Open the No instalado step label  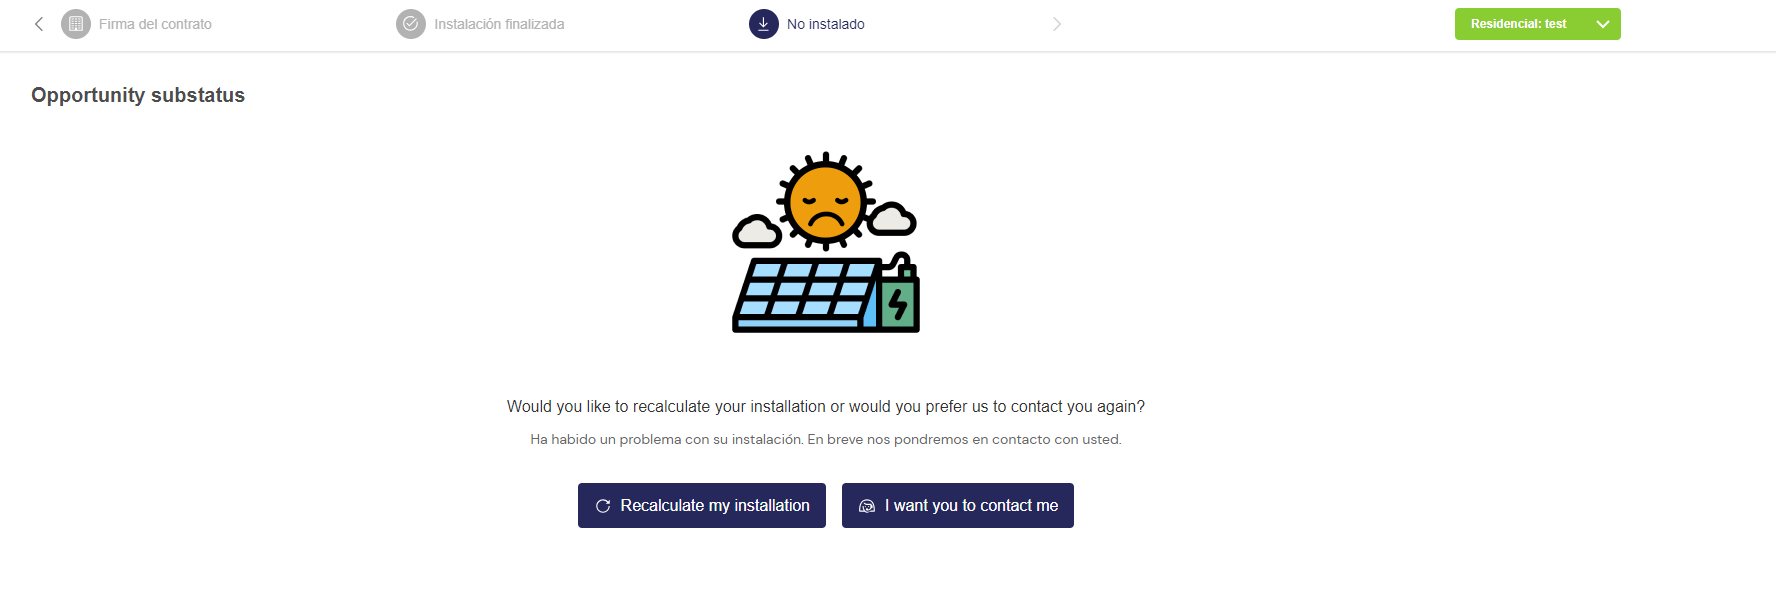(x=826, y=24)
